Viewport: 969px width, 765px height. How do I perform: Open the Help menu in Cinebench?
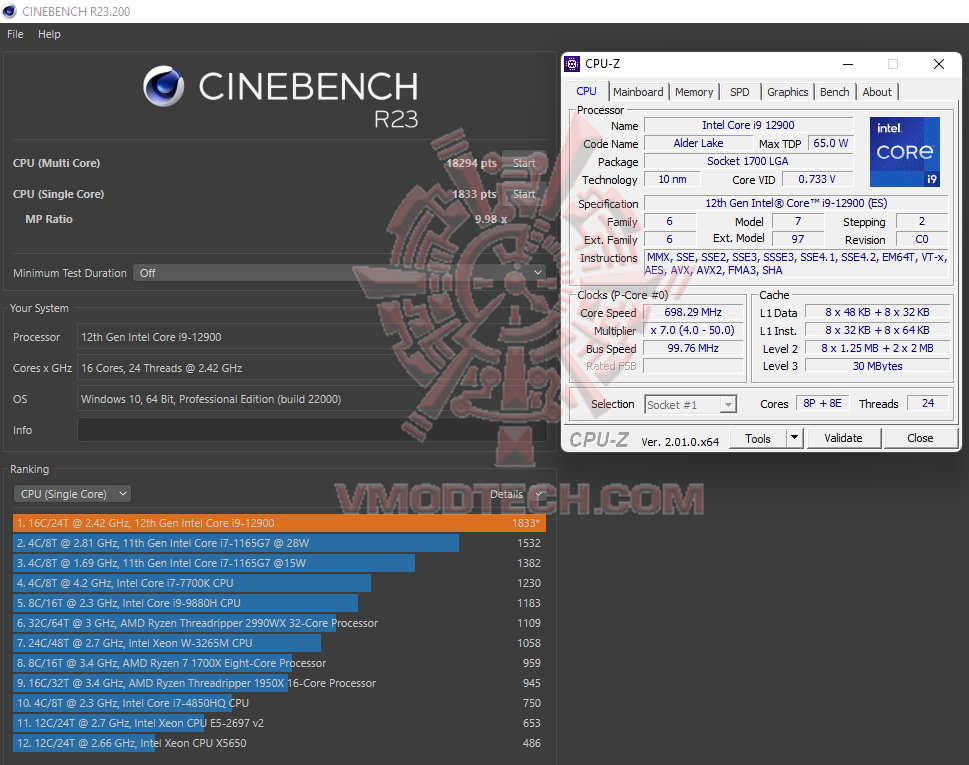49,34
